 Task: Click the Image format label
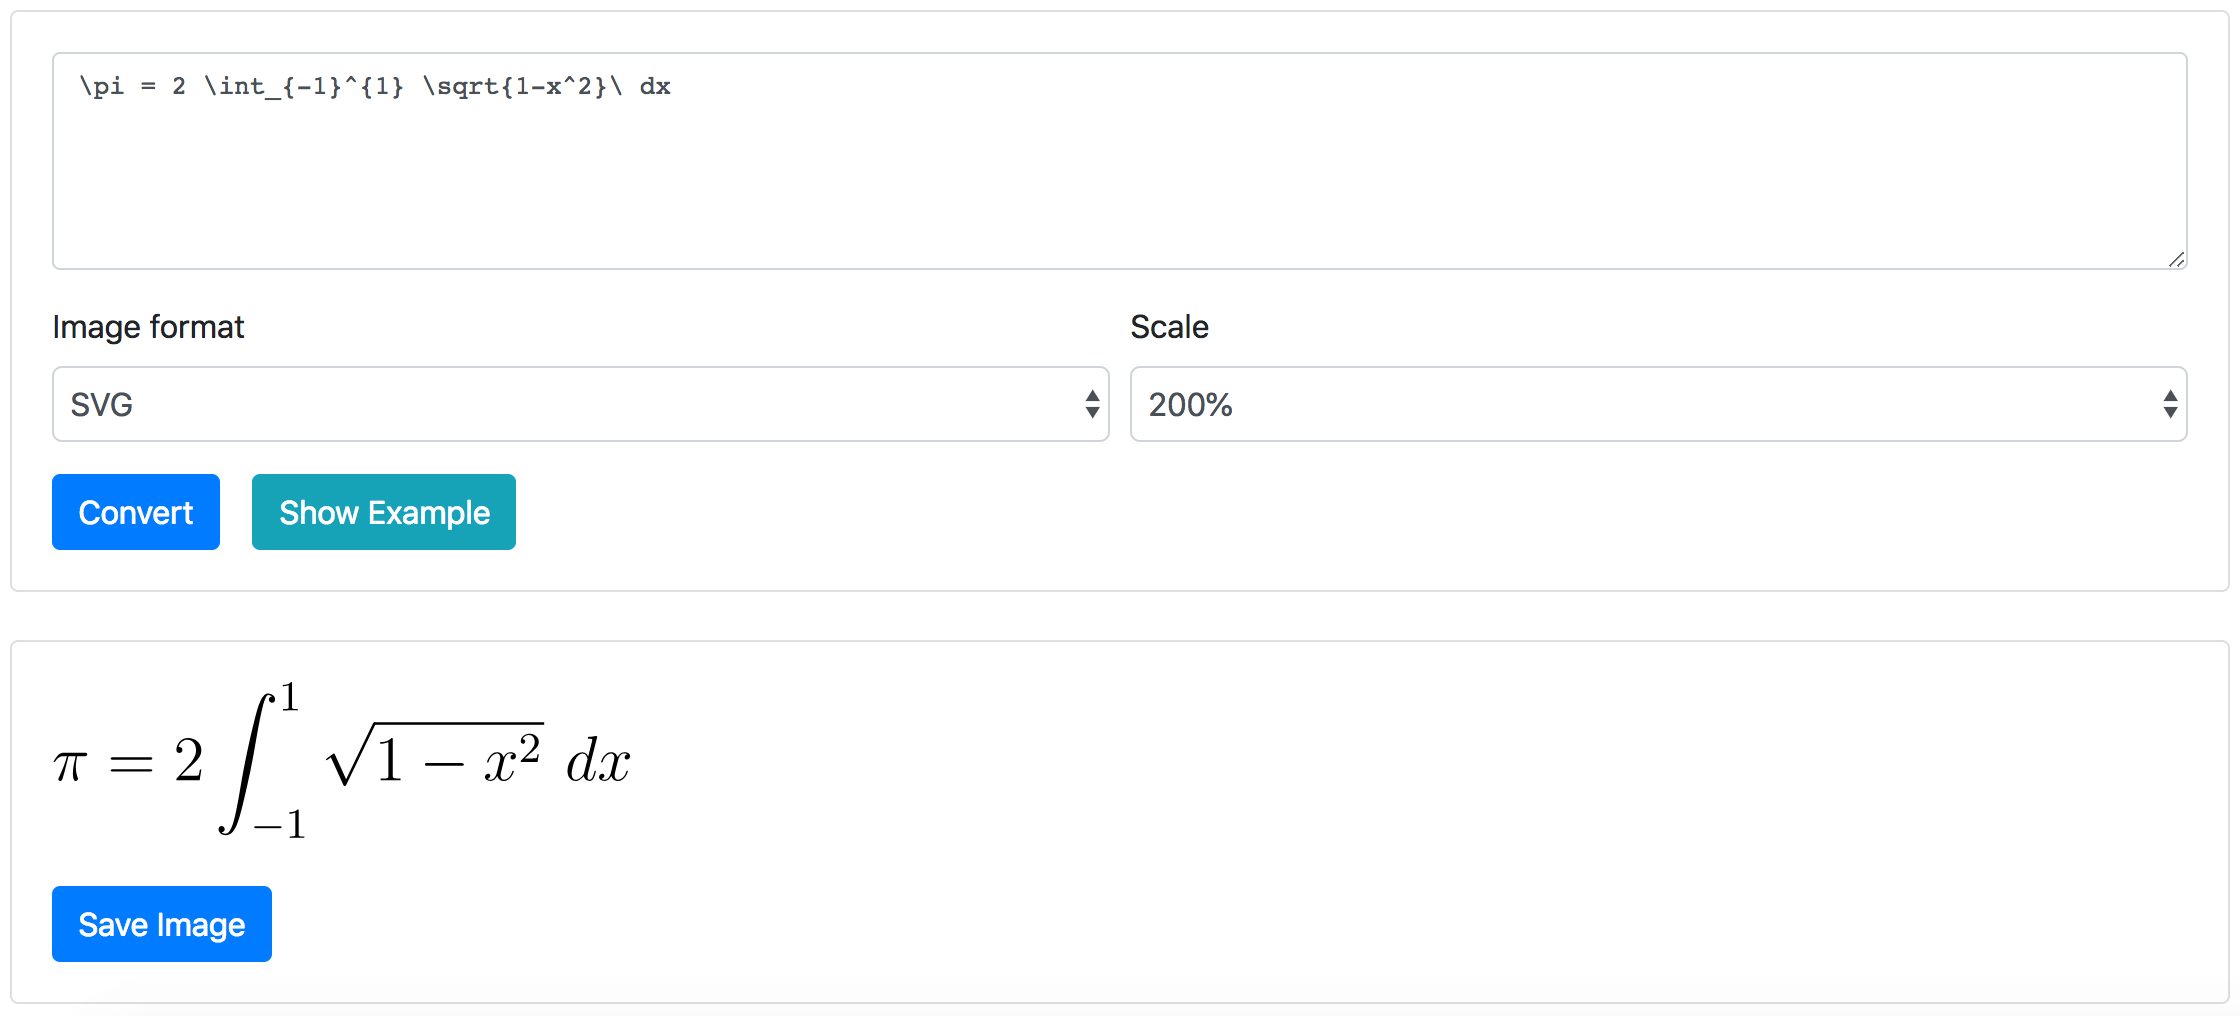click(x=148, y=327)
